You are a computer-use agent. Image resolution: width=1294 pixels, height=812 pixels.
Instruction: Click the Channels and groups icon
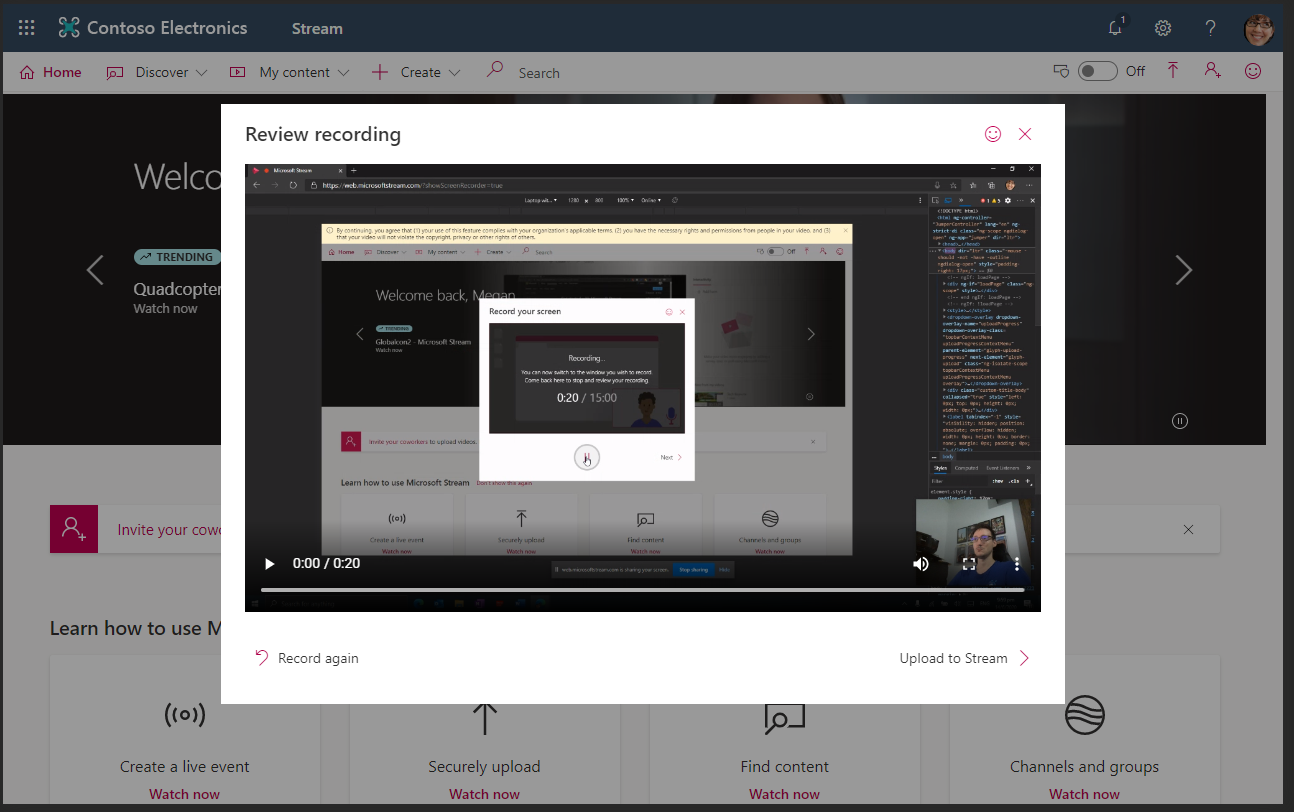(1084, 715)
